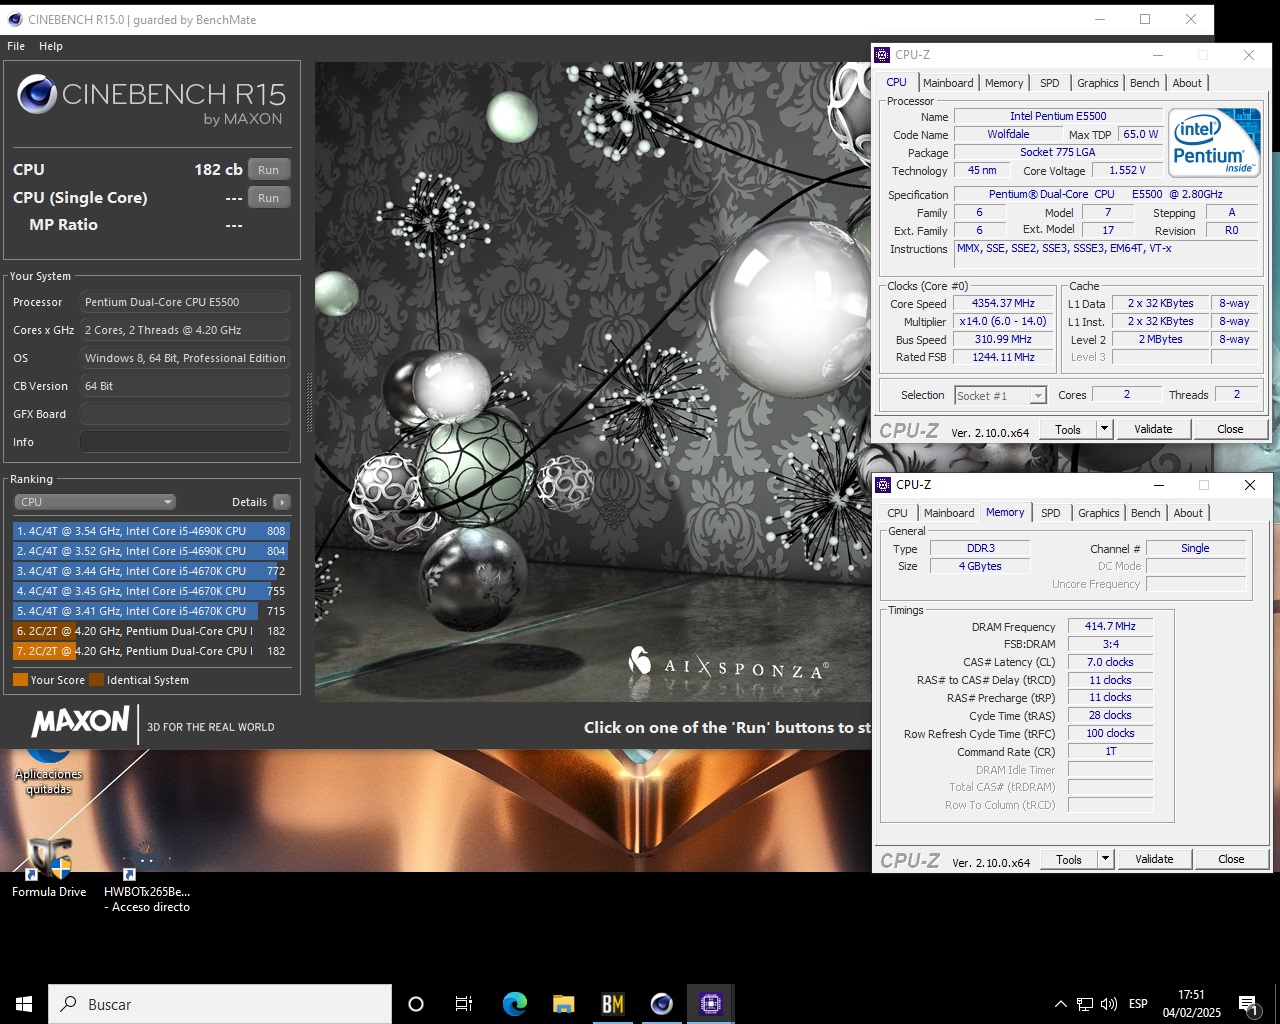Click upper CPU-Z title bar icon
The image size is (1280, 1024).
coord(882,55)
